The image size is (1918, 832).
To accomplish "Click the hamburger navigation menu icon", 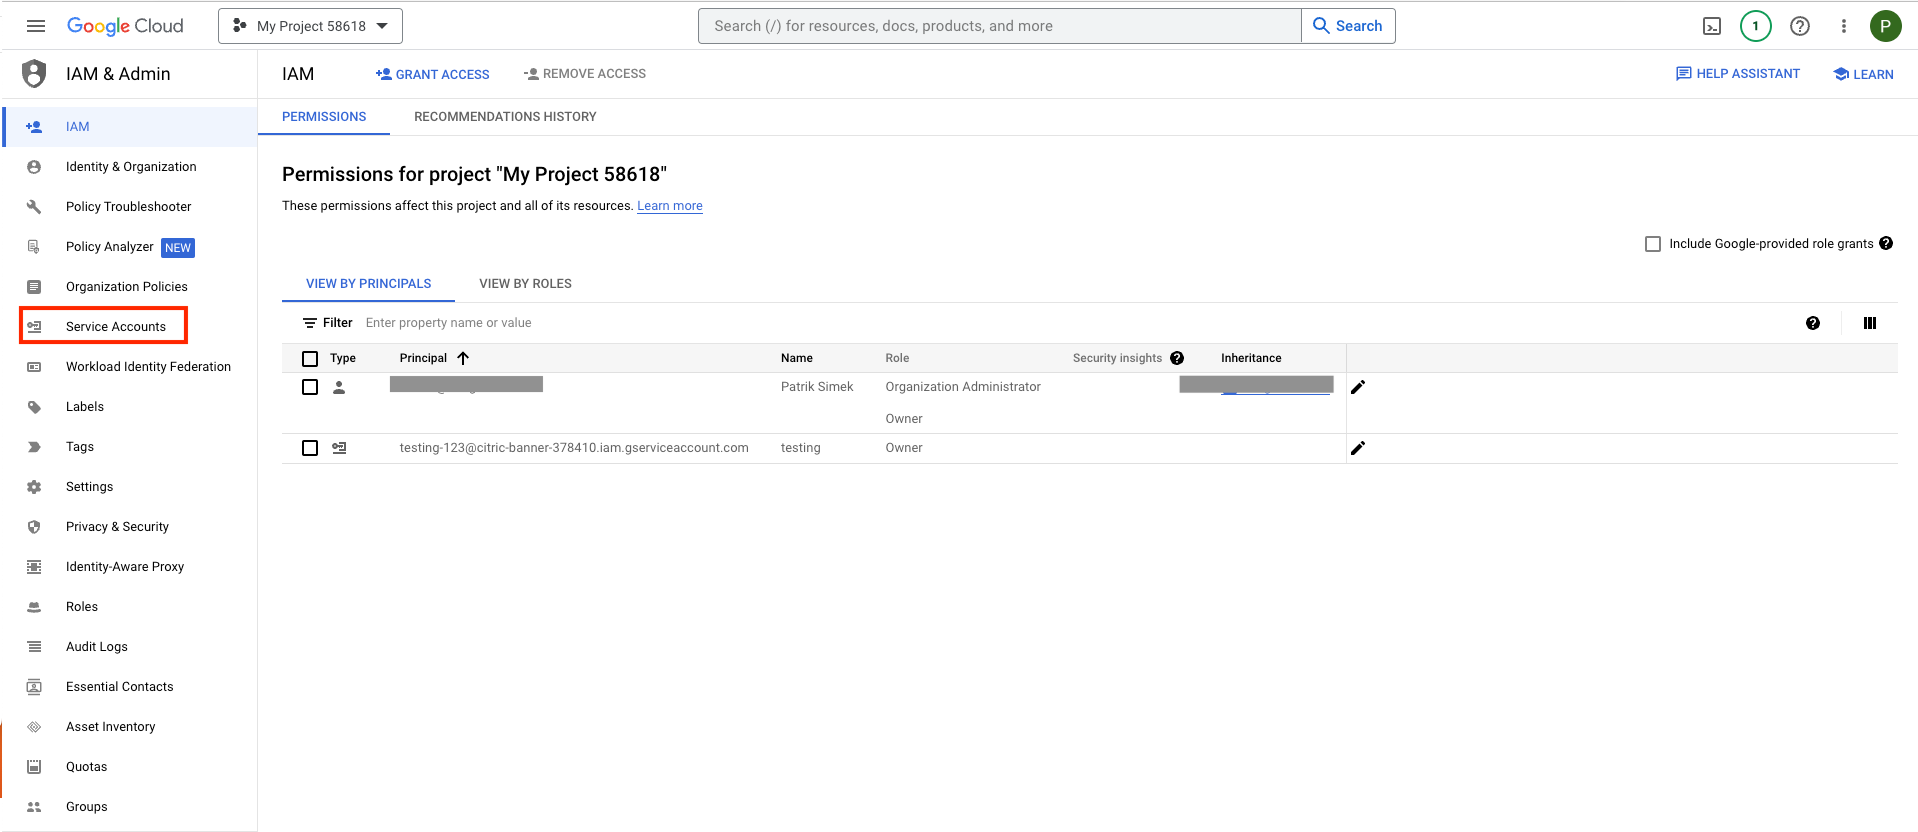I will coord(36,26).
